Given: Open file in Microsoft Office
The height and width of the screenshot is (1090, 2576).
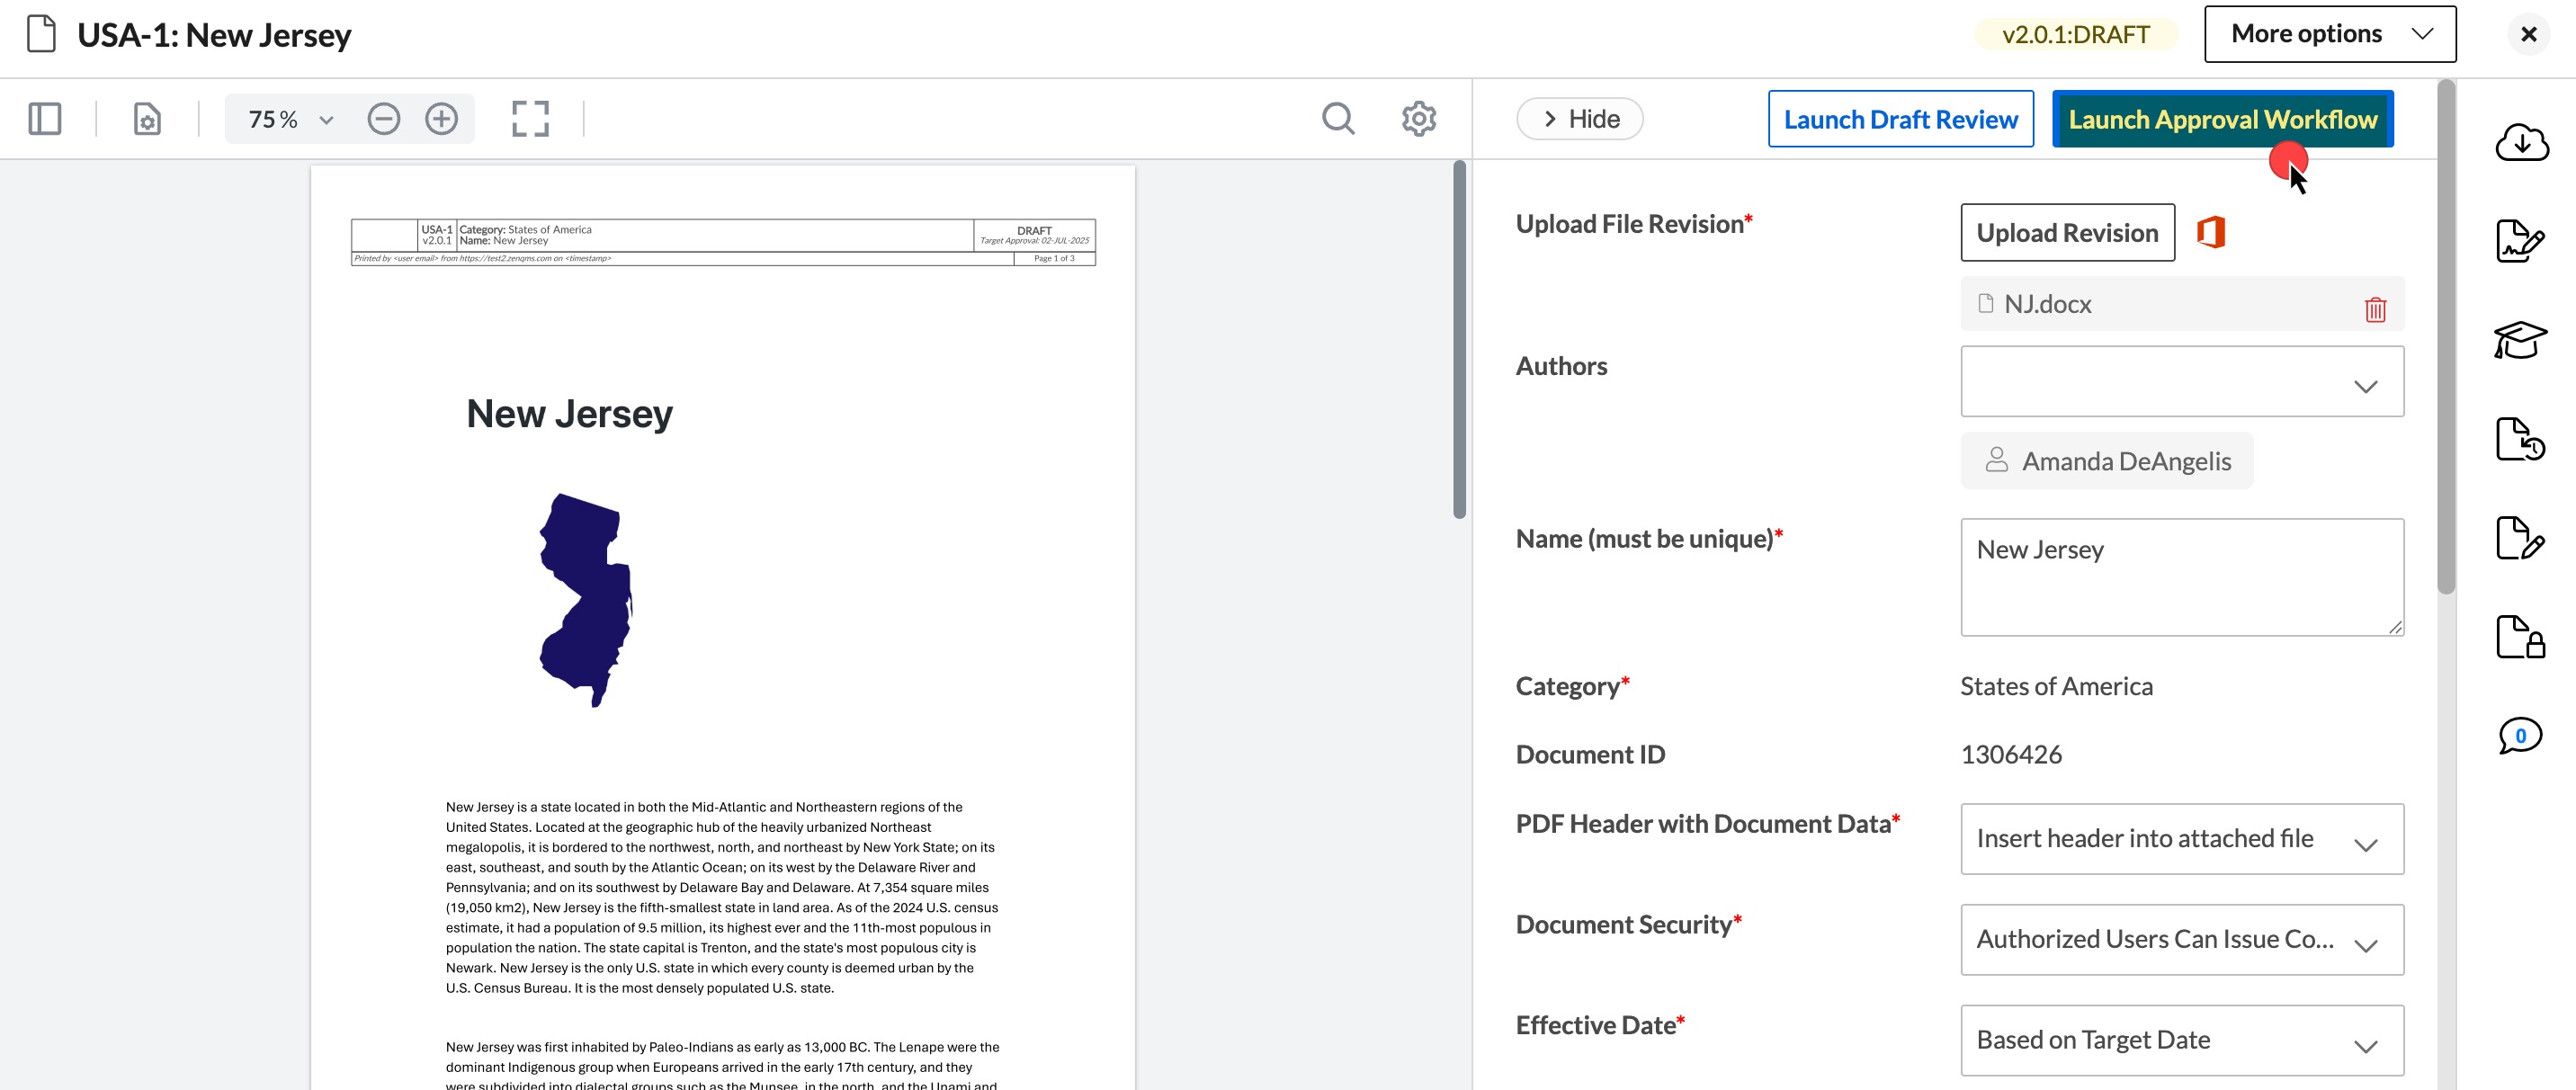Looking at the screenshot, I should 2211,232.
